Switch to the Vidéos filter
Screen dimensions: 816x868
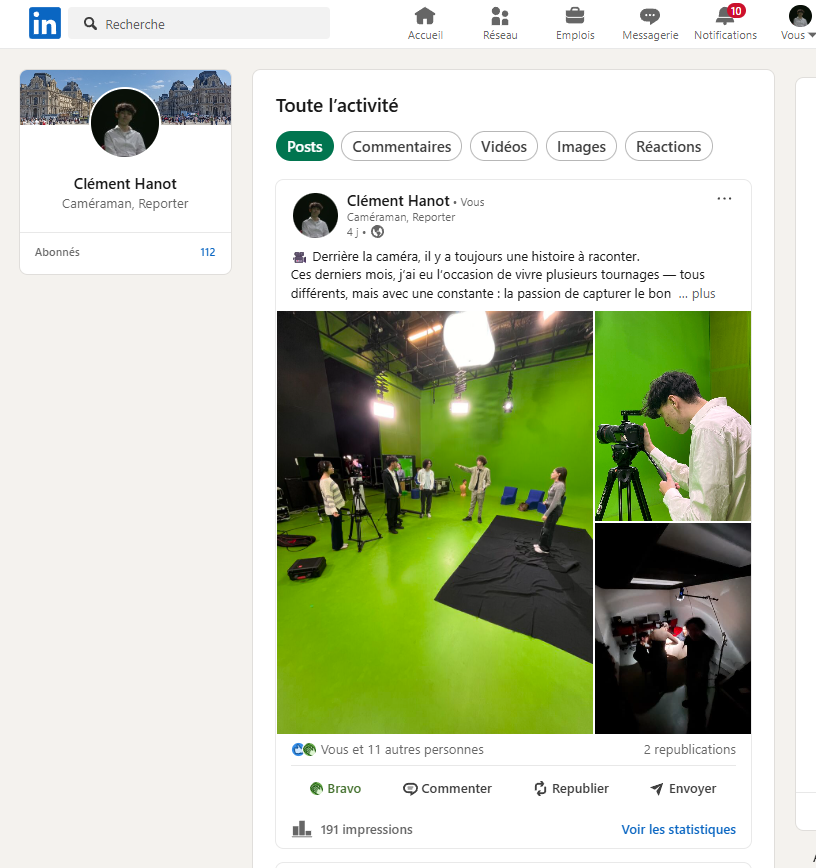point(504,146)
